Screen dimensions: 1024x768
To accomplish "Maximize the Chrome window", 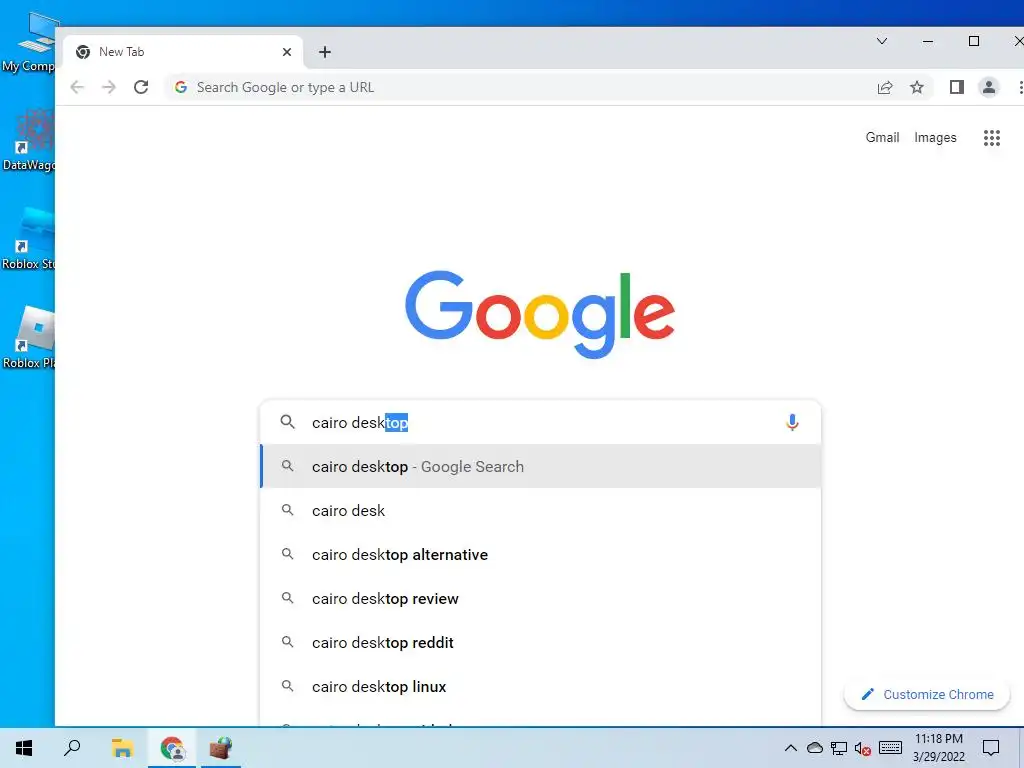I will click(x=974, y=41).
